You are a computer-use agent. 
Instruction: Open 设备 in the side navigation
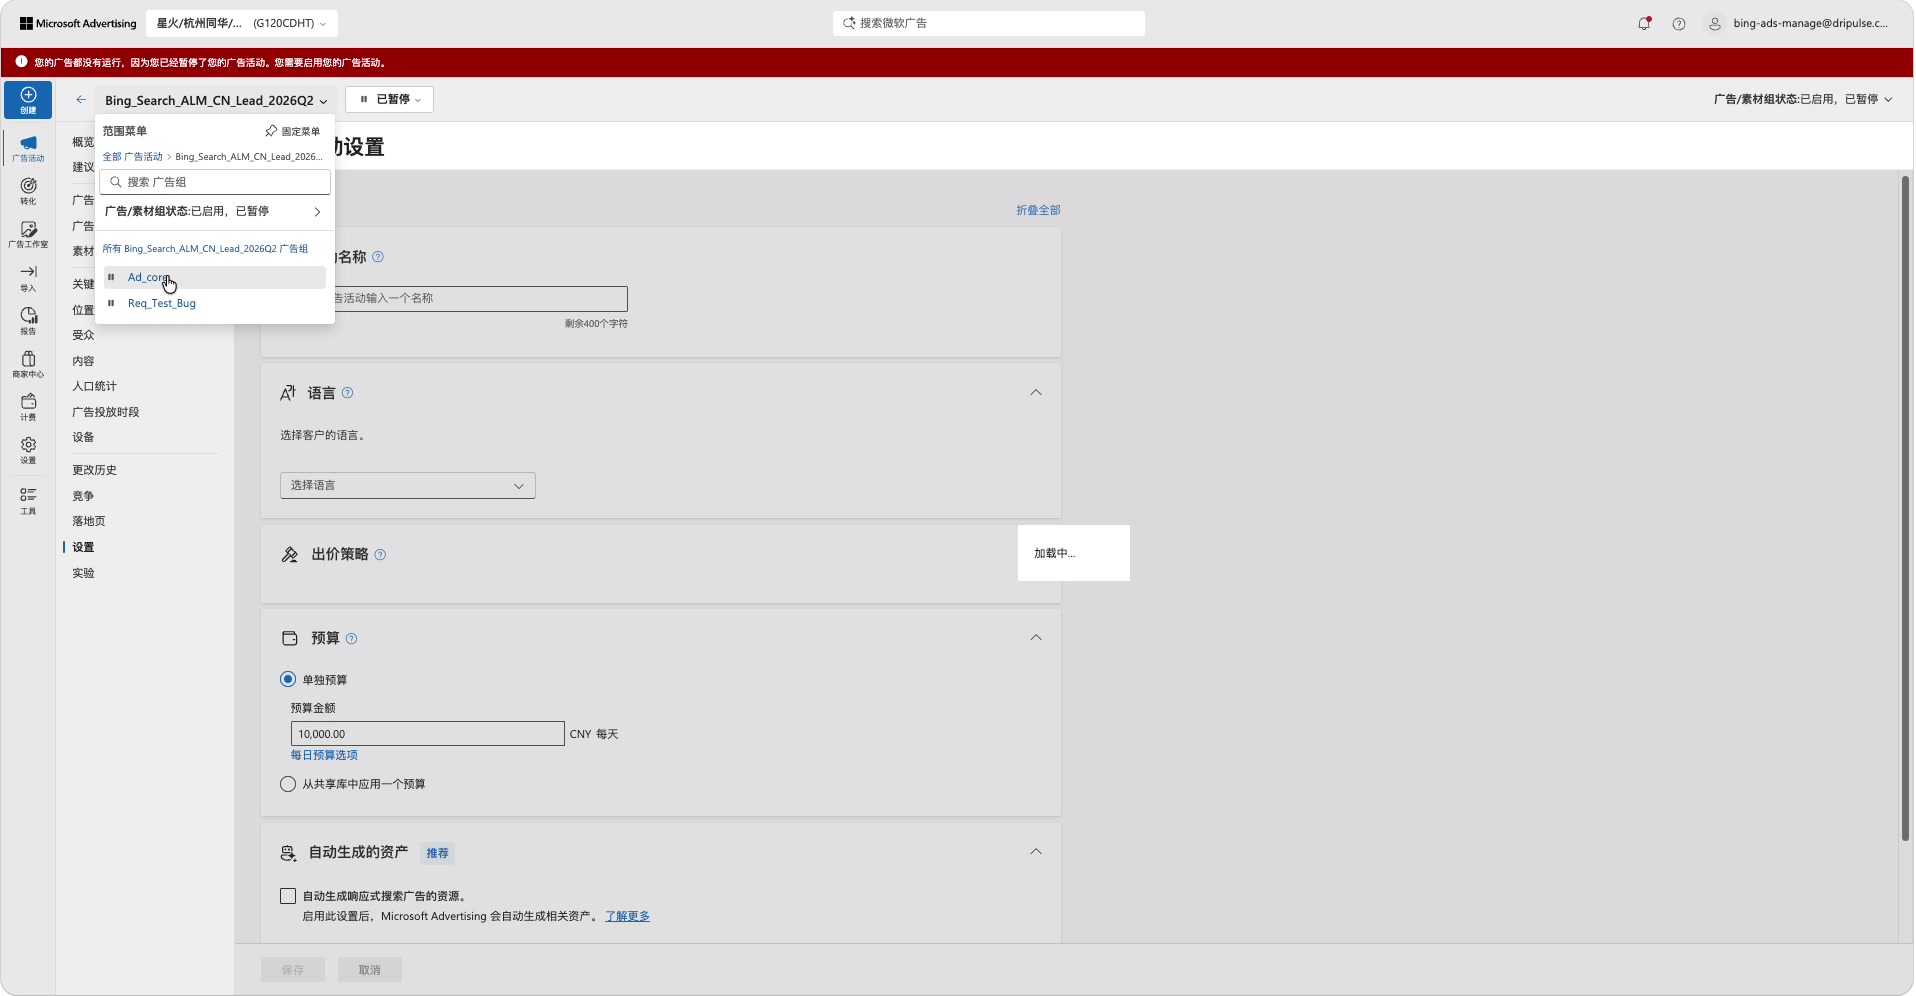click(83, 437)
